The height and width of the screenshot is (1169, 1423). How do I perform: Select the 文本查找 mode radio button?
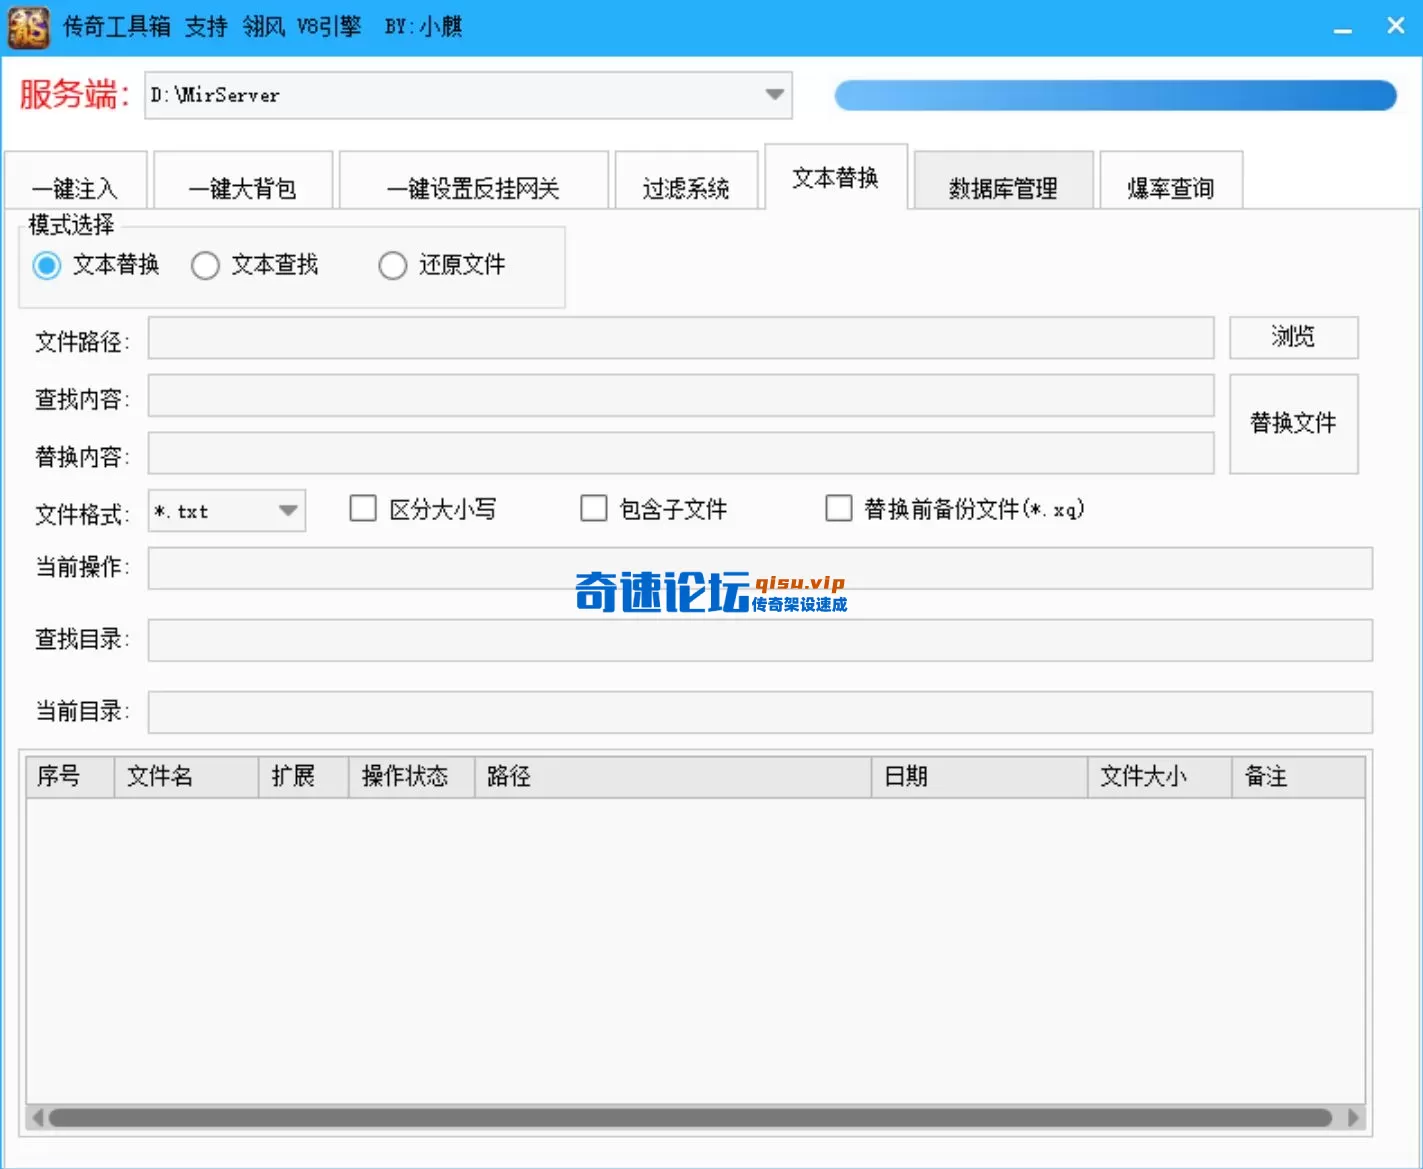(206, 265)
